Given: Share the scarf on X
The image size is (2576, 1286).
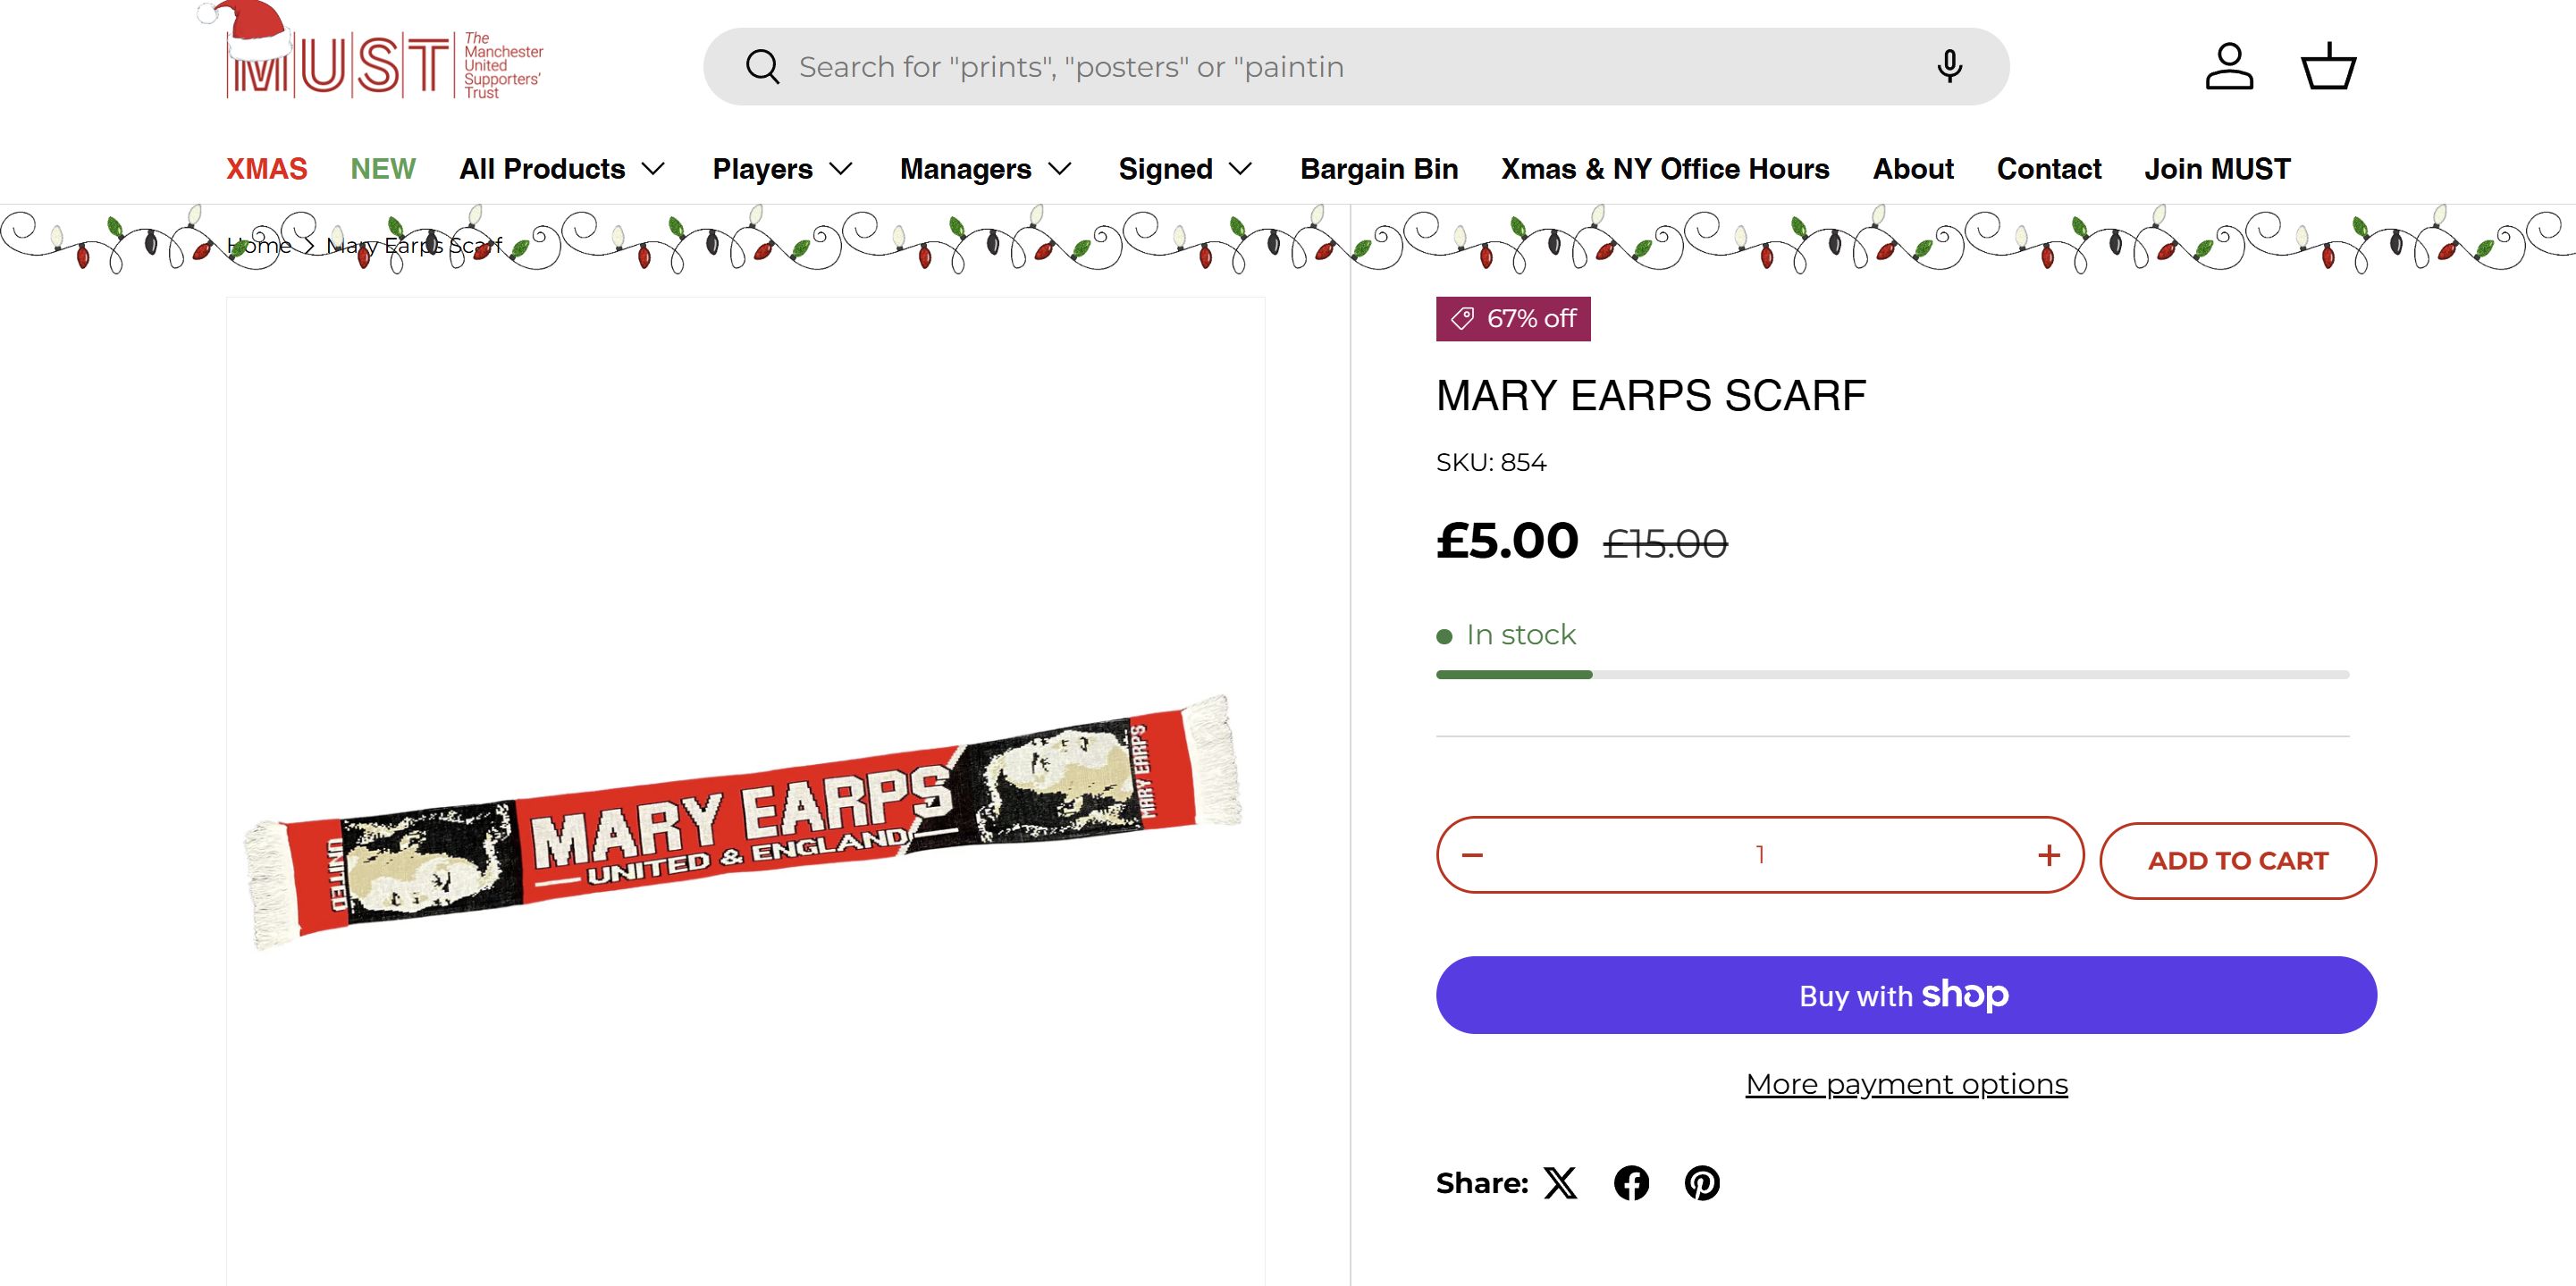Looking at the screenshot, I should click(x=1560, y=1183).
